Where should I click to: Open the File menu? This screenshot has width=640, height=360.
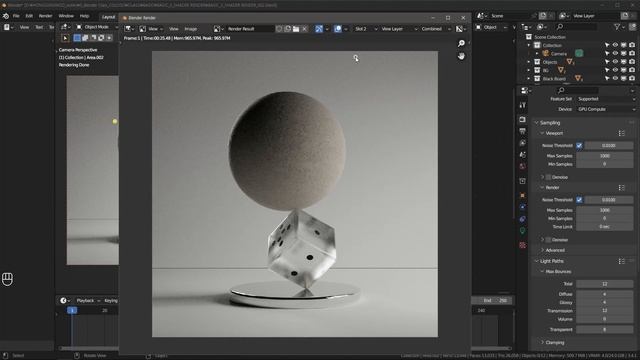[x=16, y=16]
